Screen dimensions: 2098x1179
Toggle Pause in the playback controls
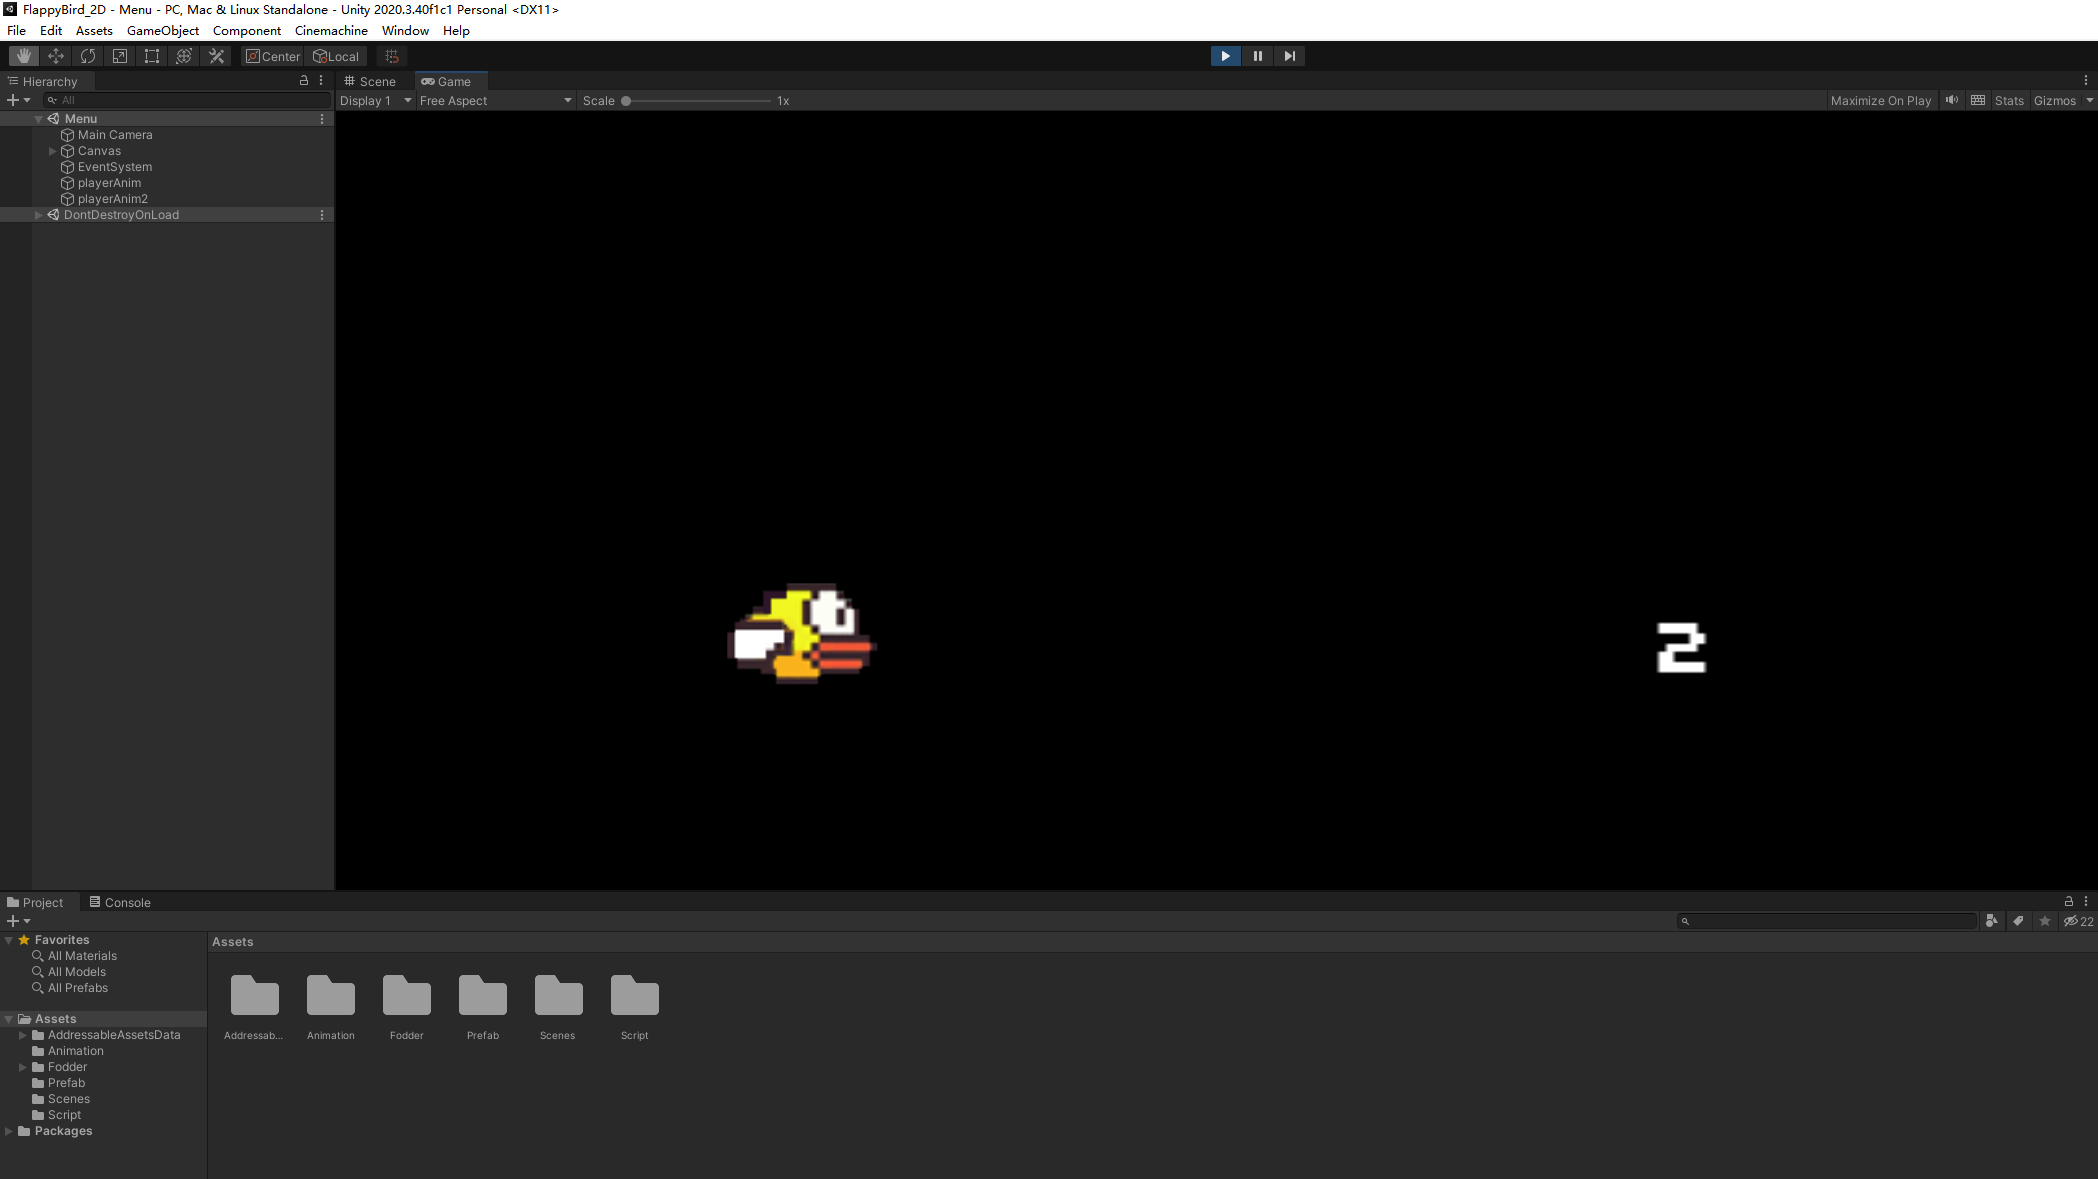point(1257,56)
